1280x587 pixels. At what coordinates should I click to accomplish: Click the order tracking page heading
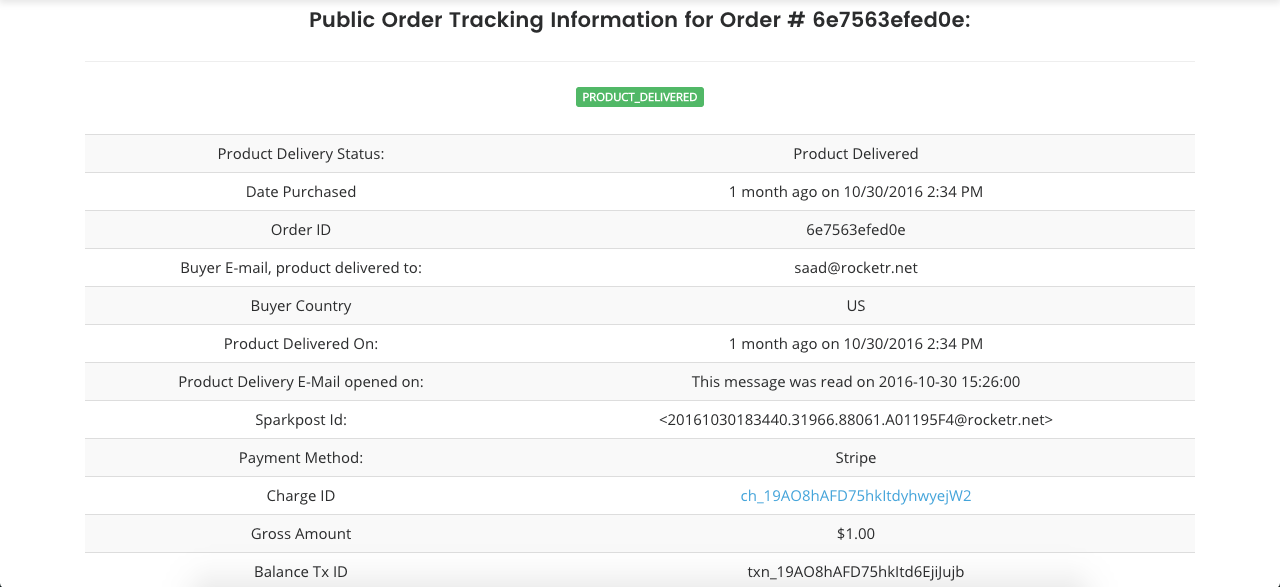pyautogui.click(x=640, y=20)
